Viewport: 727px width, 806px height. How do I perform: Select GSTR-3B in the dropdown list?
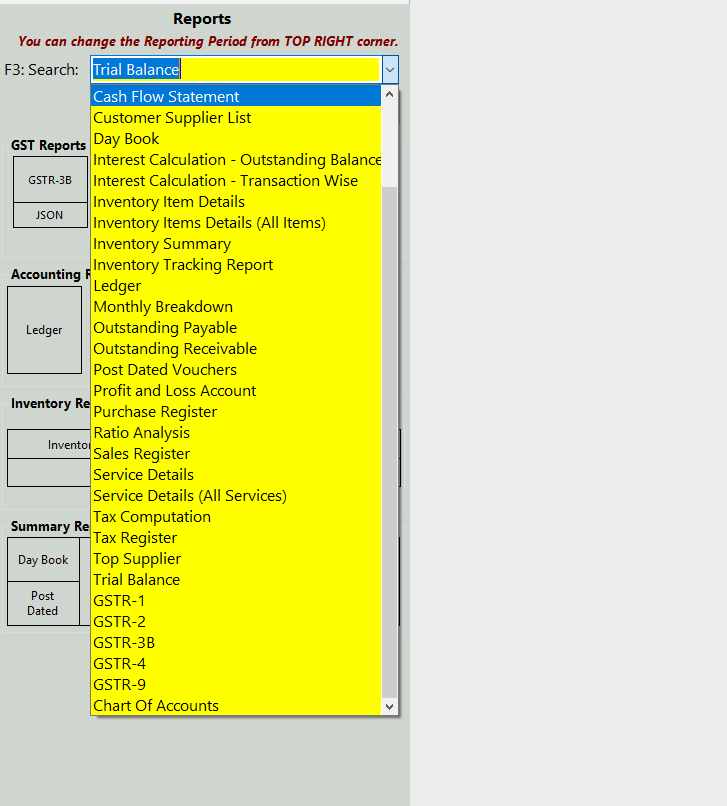236,643
